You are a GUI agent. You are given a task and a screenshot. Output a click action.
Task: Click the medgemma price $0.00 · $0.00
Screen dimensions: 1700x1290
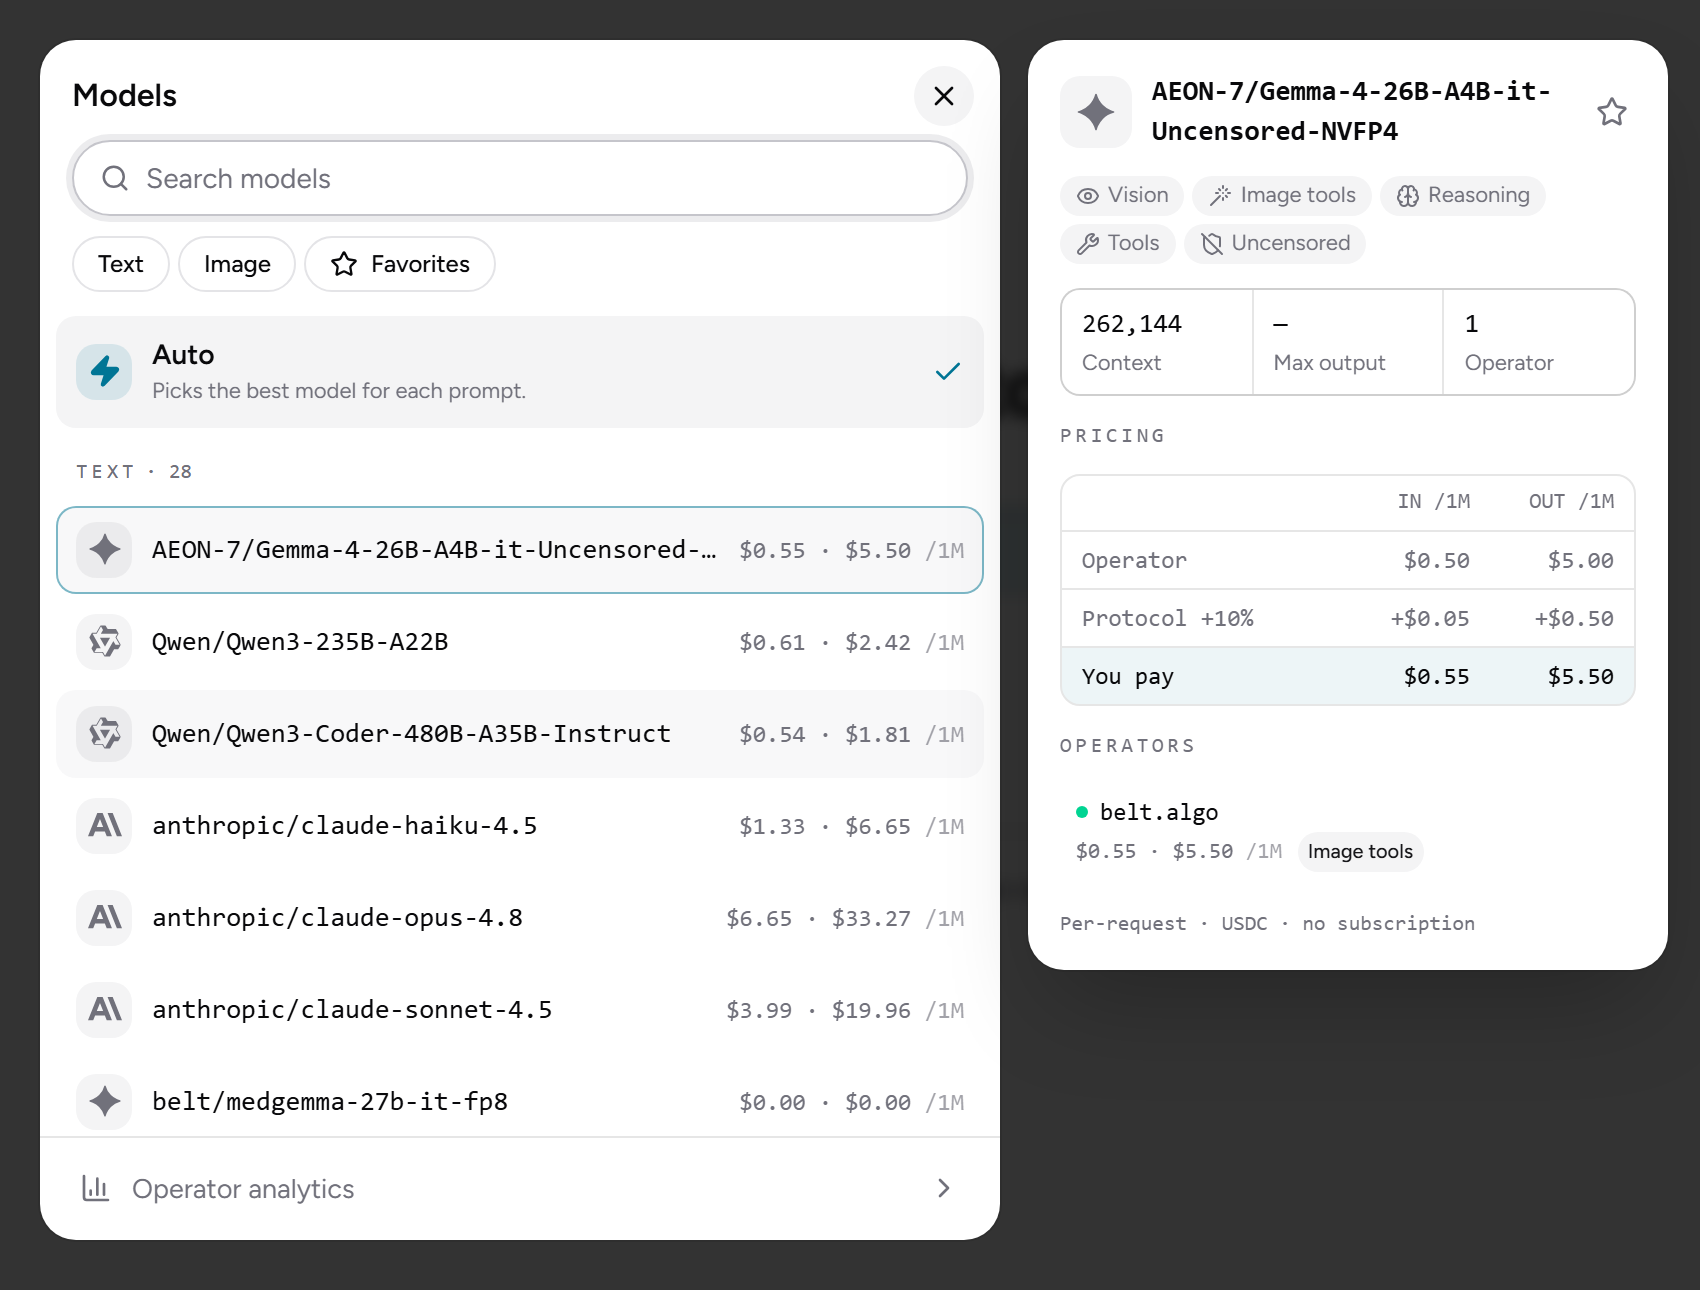click(825, 1103)
